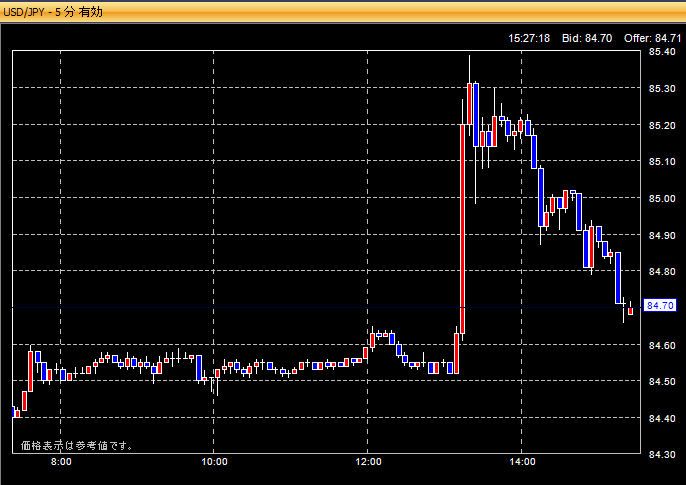The image size is (686, 485).
Task: Select the 84.30 price axis label
Action: tap(661, 454)
